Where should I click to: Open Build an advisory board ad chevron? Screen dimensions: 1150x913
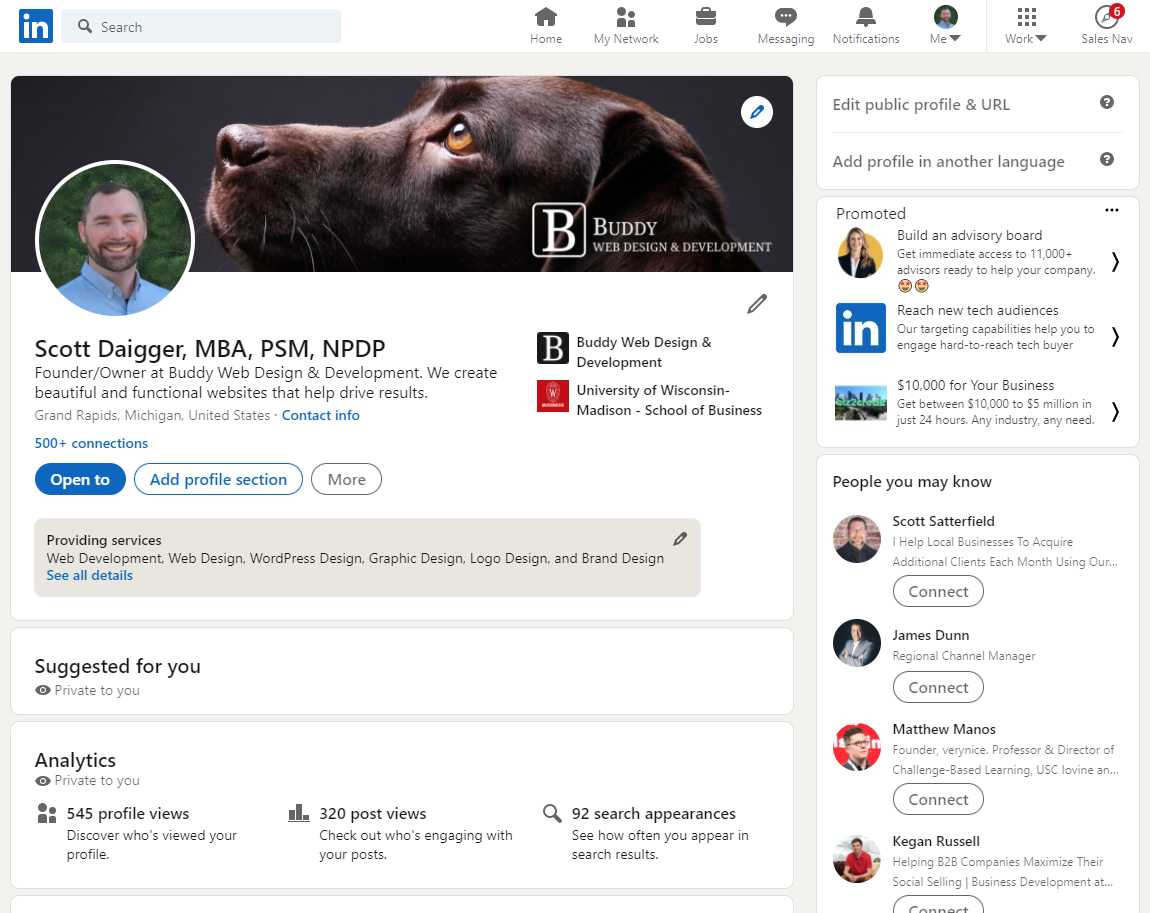click(1115, 262)
